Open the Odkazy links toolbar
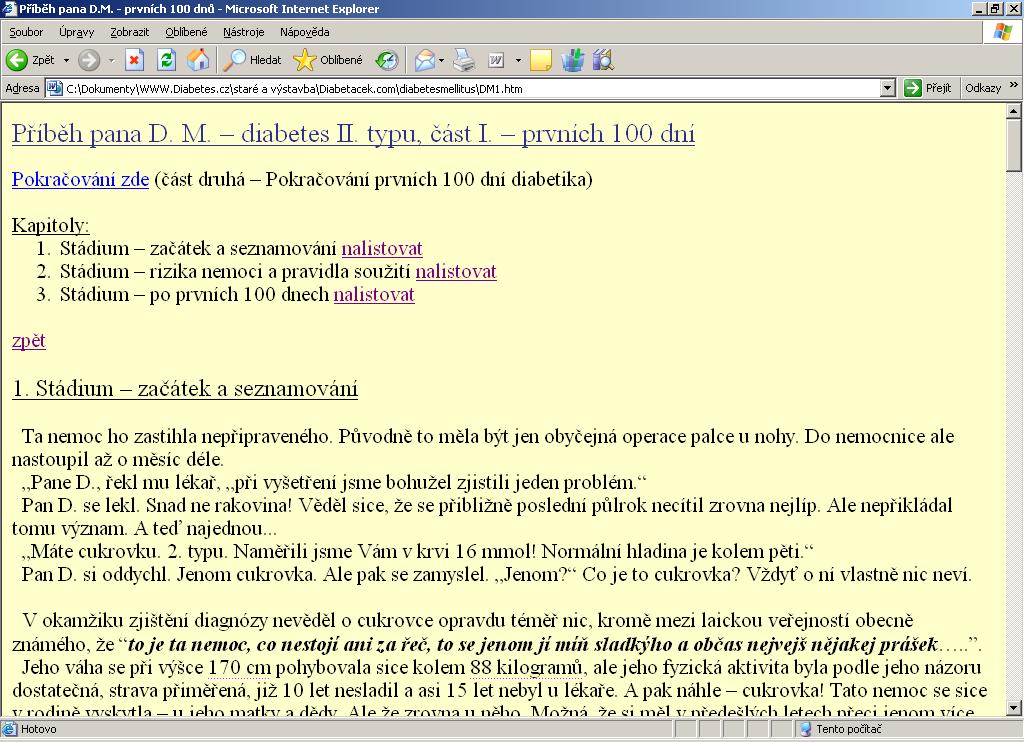1024x742 pixels. click(x=983, y=88)
